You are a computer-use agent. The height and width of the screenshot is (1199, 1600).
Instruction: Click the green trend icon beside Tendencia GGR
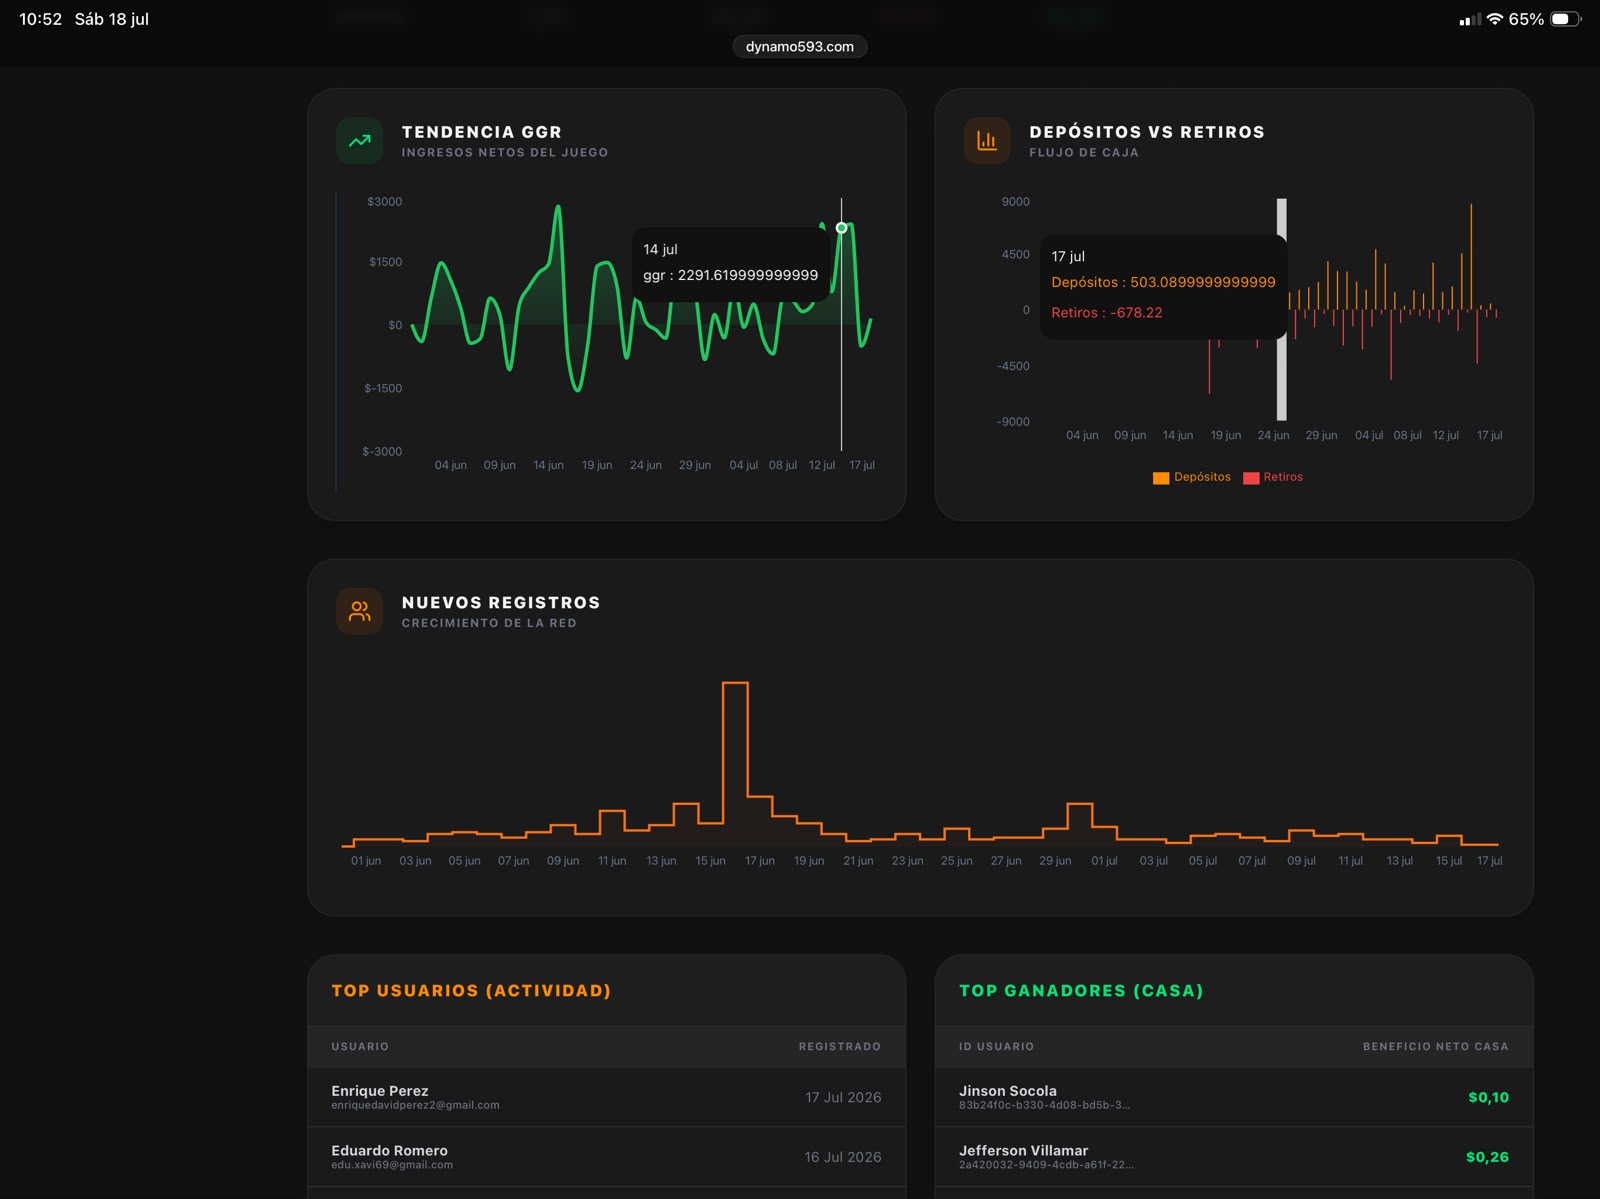click(x=360, y=141)
